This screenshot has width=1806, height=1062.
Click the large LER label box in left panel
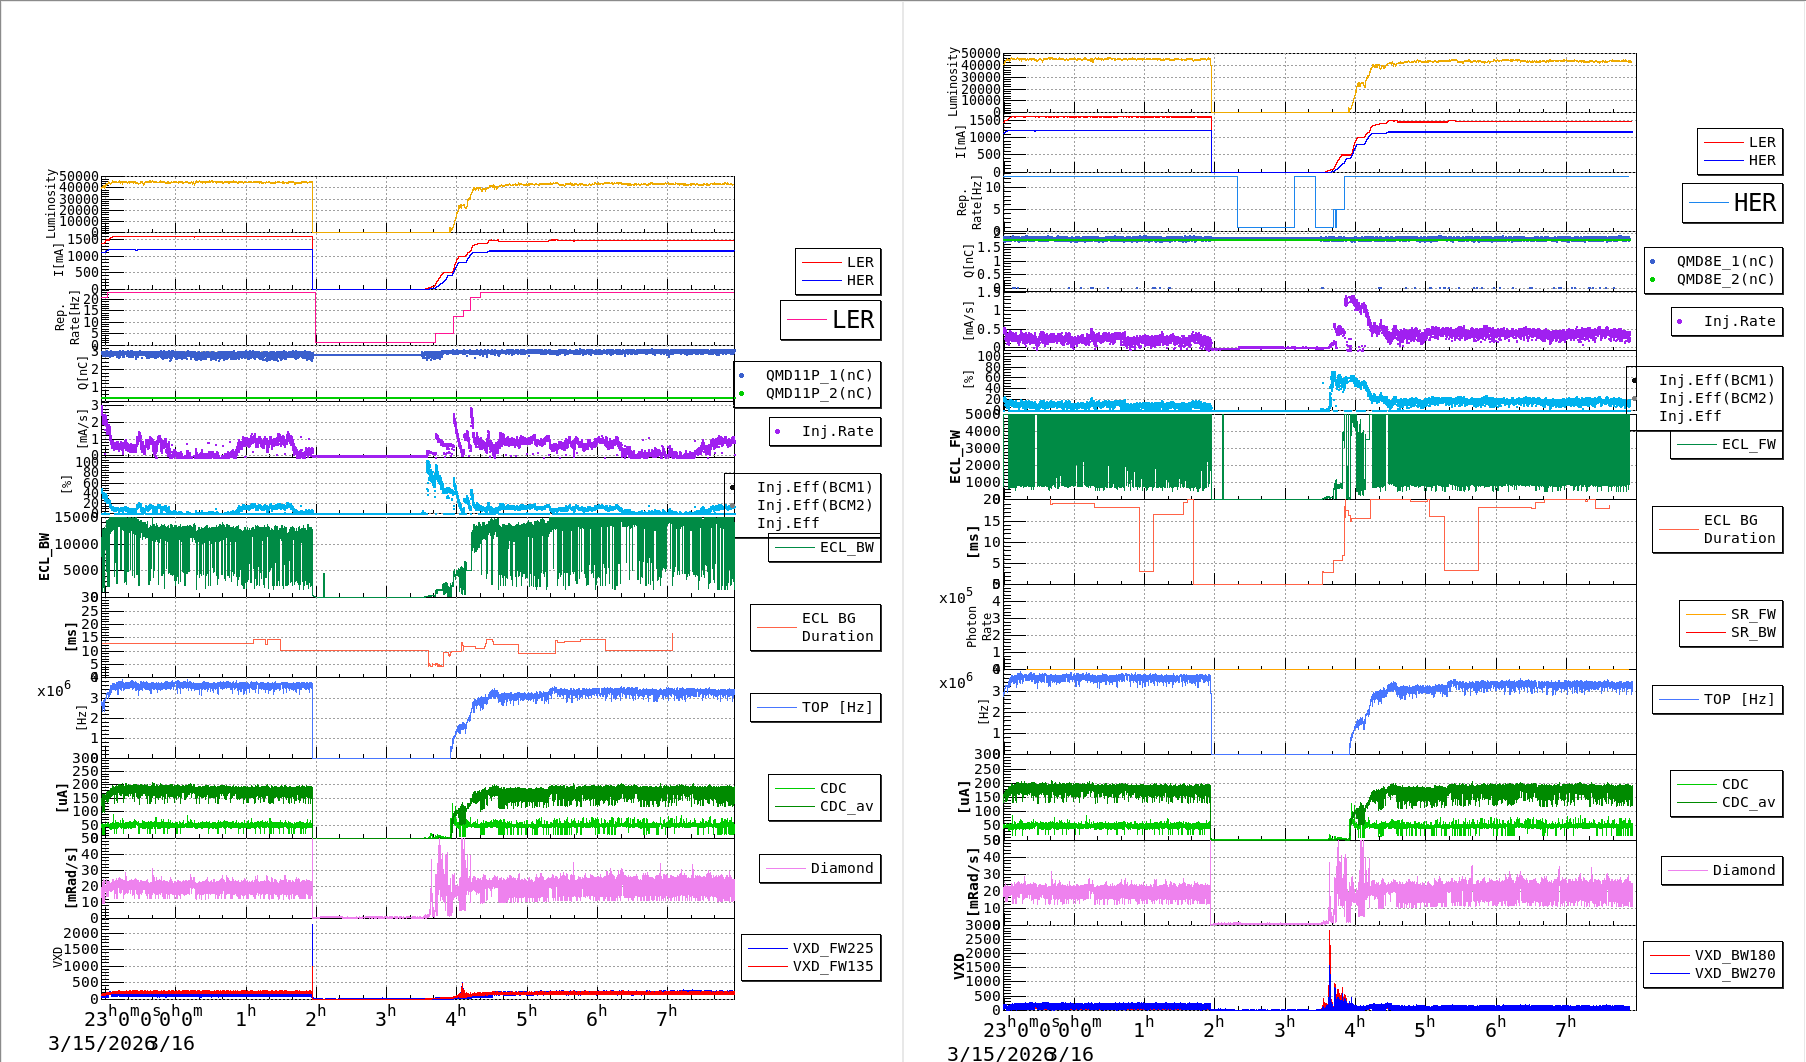click(x=831, y=320)
